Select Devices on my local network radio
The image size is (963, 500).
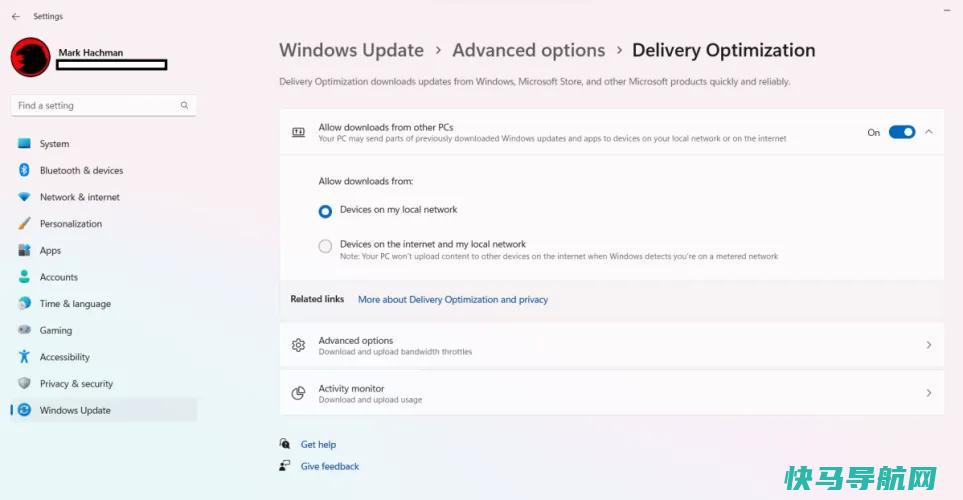[325, 211]
